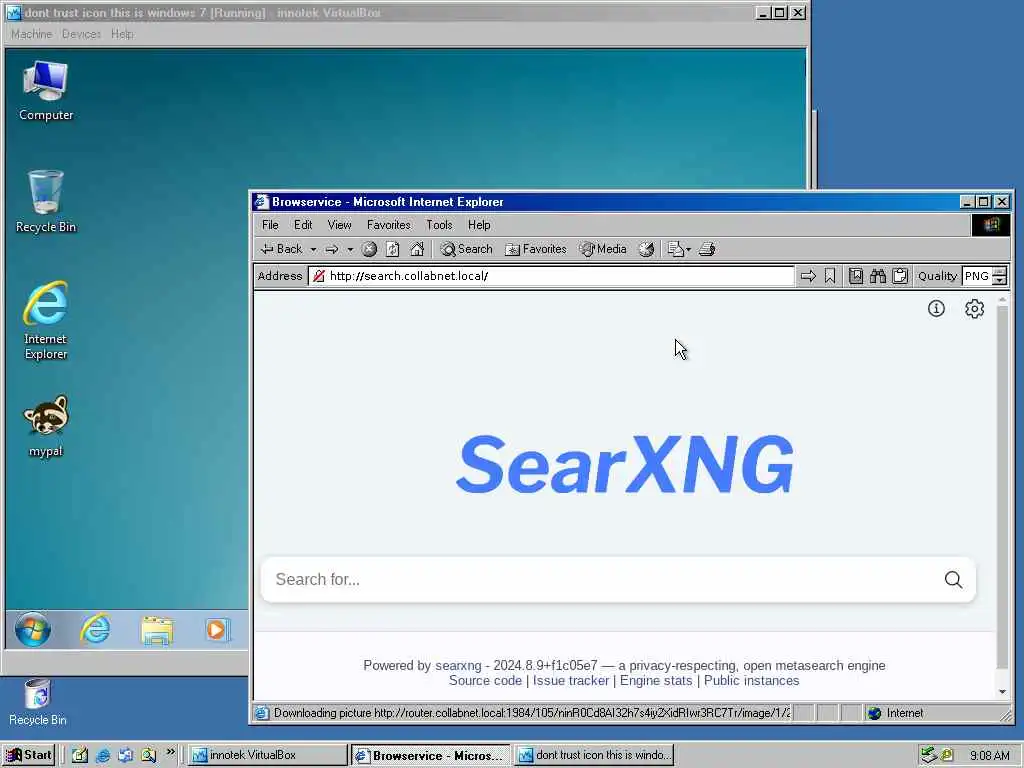Open the Engine stats link

click(x=656, y=680)
